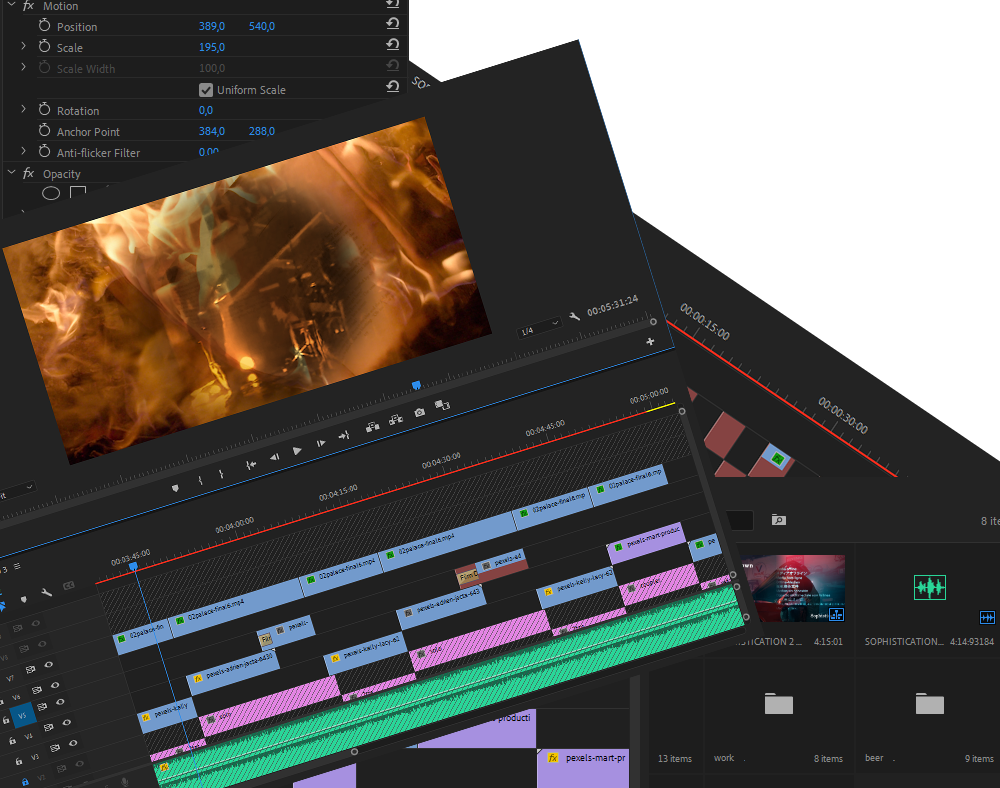The width and height of the screenshot is (1000, 788).
Task: Expand the Anti-flicker Filter property
Action: [x=23, y=152]
